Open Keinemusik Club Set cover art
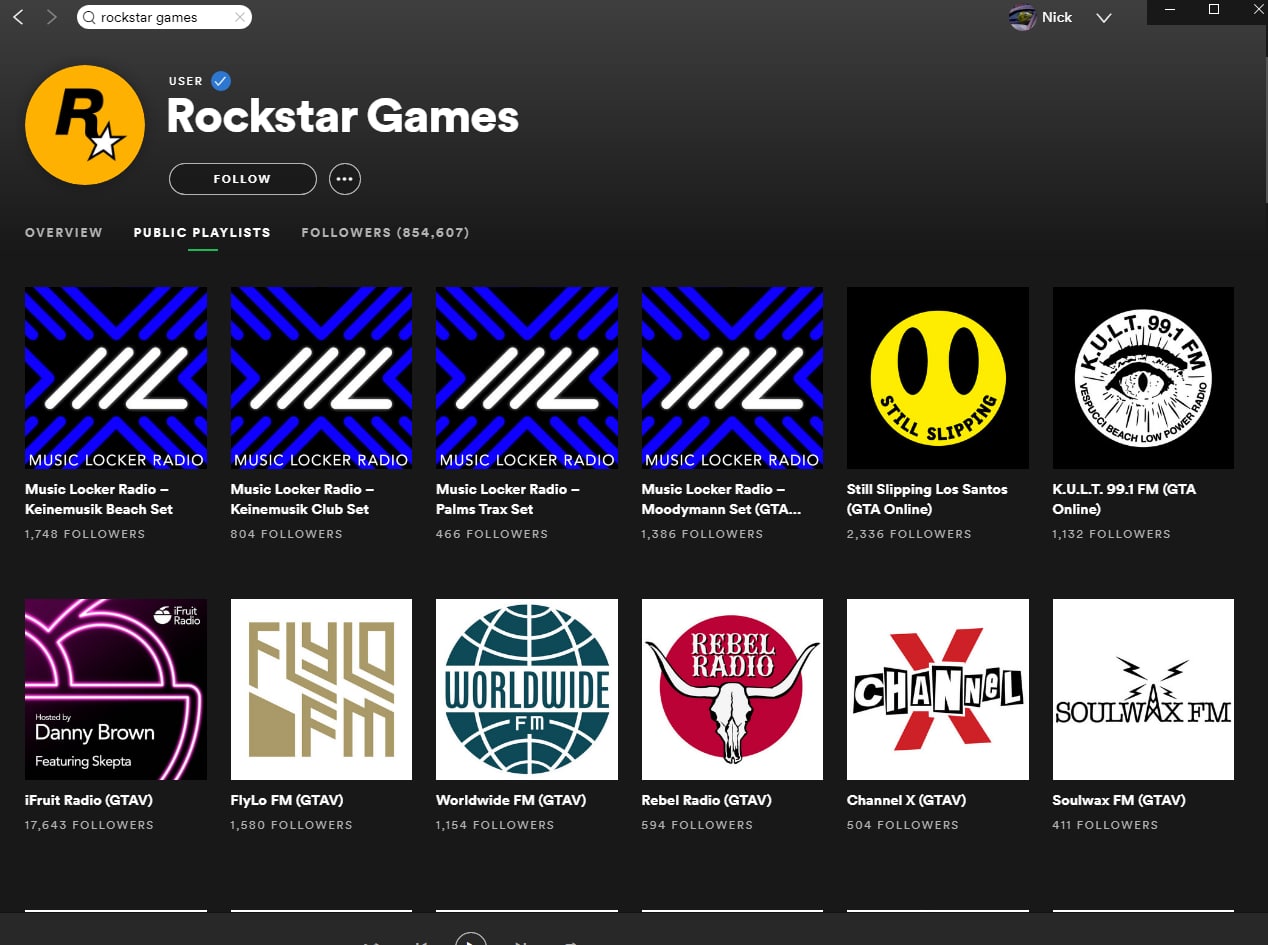Viewport: 1268px width, 945px height. tap(321, 378)
